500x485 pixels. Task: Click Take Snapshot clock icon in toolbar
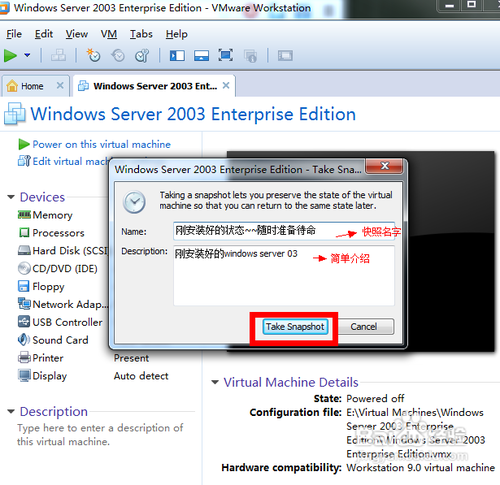(x=93, y=55)
